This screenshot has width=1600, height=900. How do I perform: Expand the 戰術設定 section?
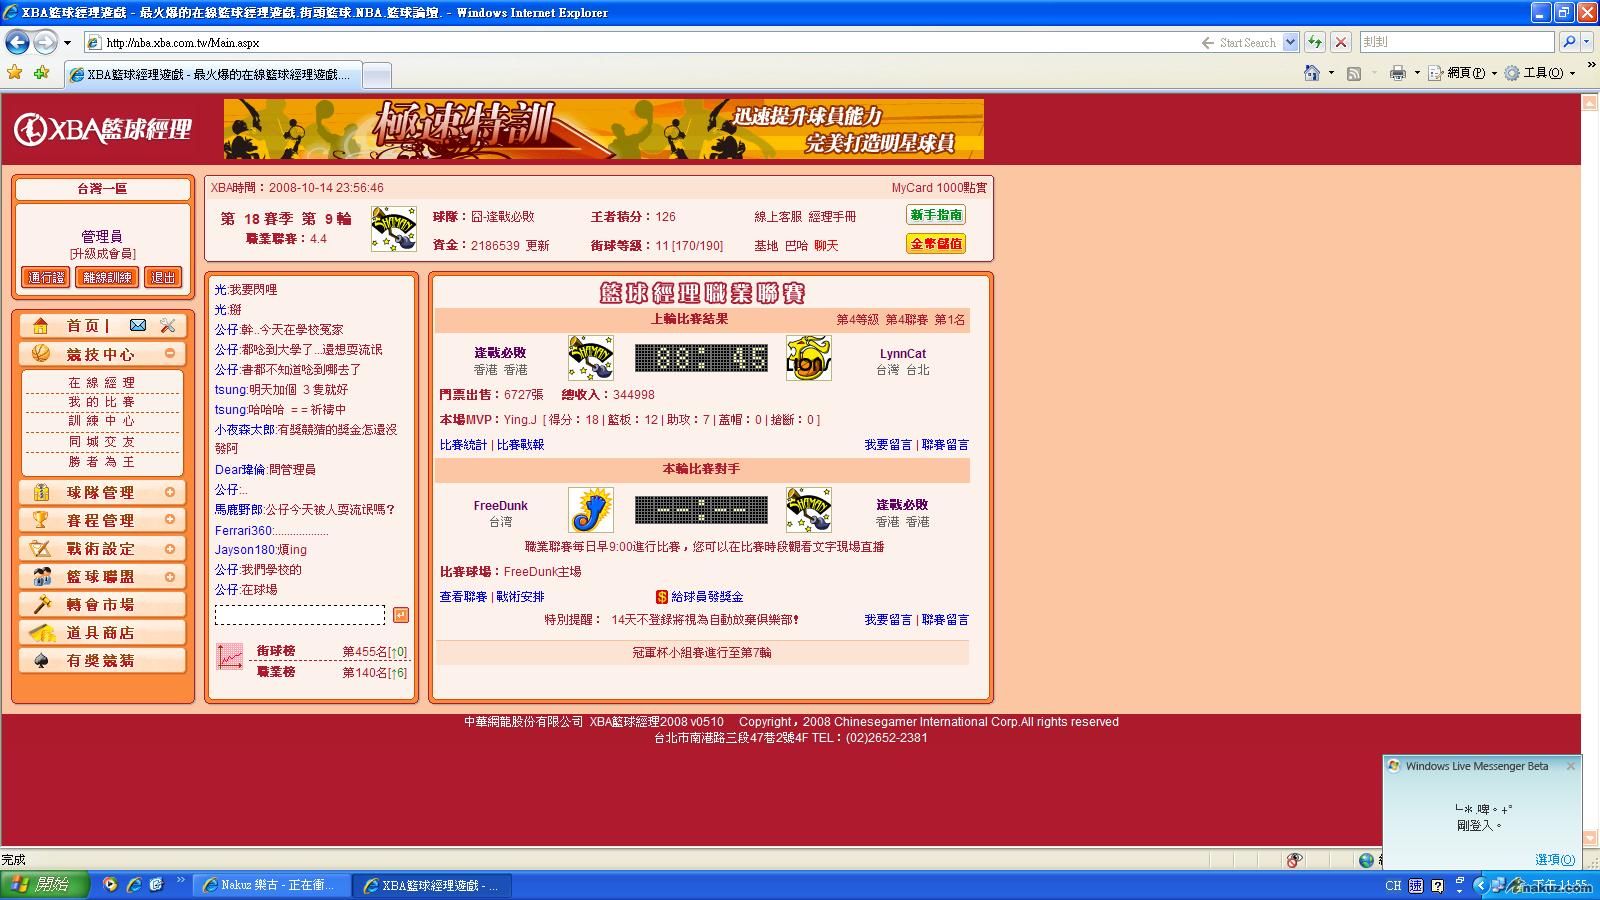click(170, 548)
